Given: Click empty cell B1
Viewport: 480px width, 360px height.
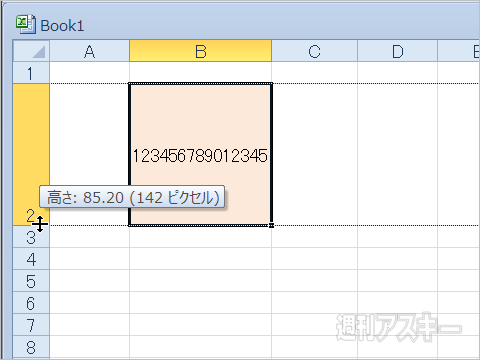Looking at the screenshot, I should click(x=201, y=73).
